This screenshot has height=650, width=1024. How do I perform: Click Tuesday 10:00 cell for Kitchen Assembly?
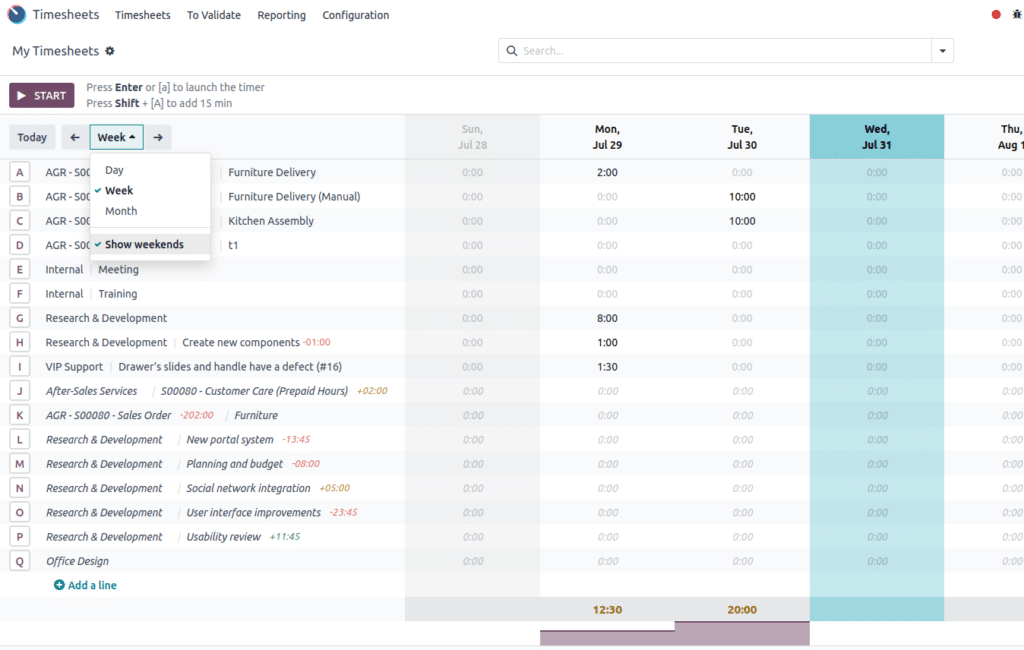[742, 221]
